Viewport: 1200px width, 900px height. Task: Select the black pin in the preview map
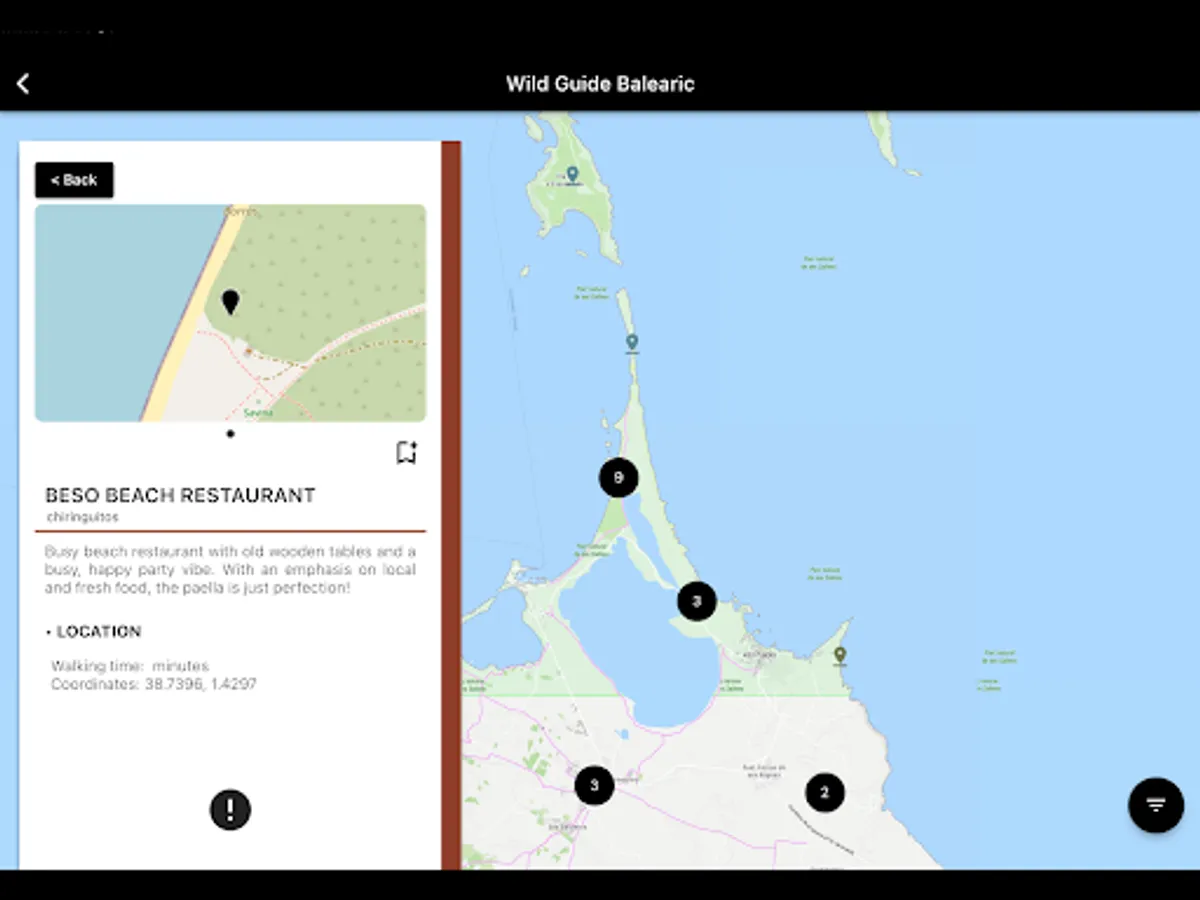coord(230,302)
